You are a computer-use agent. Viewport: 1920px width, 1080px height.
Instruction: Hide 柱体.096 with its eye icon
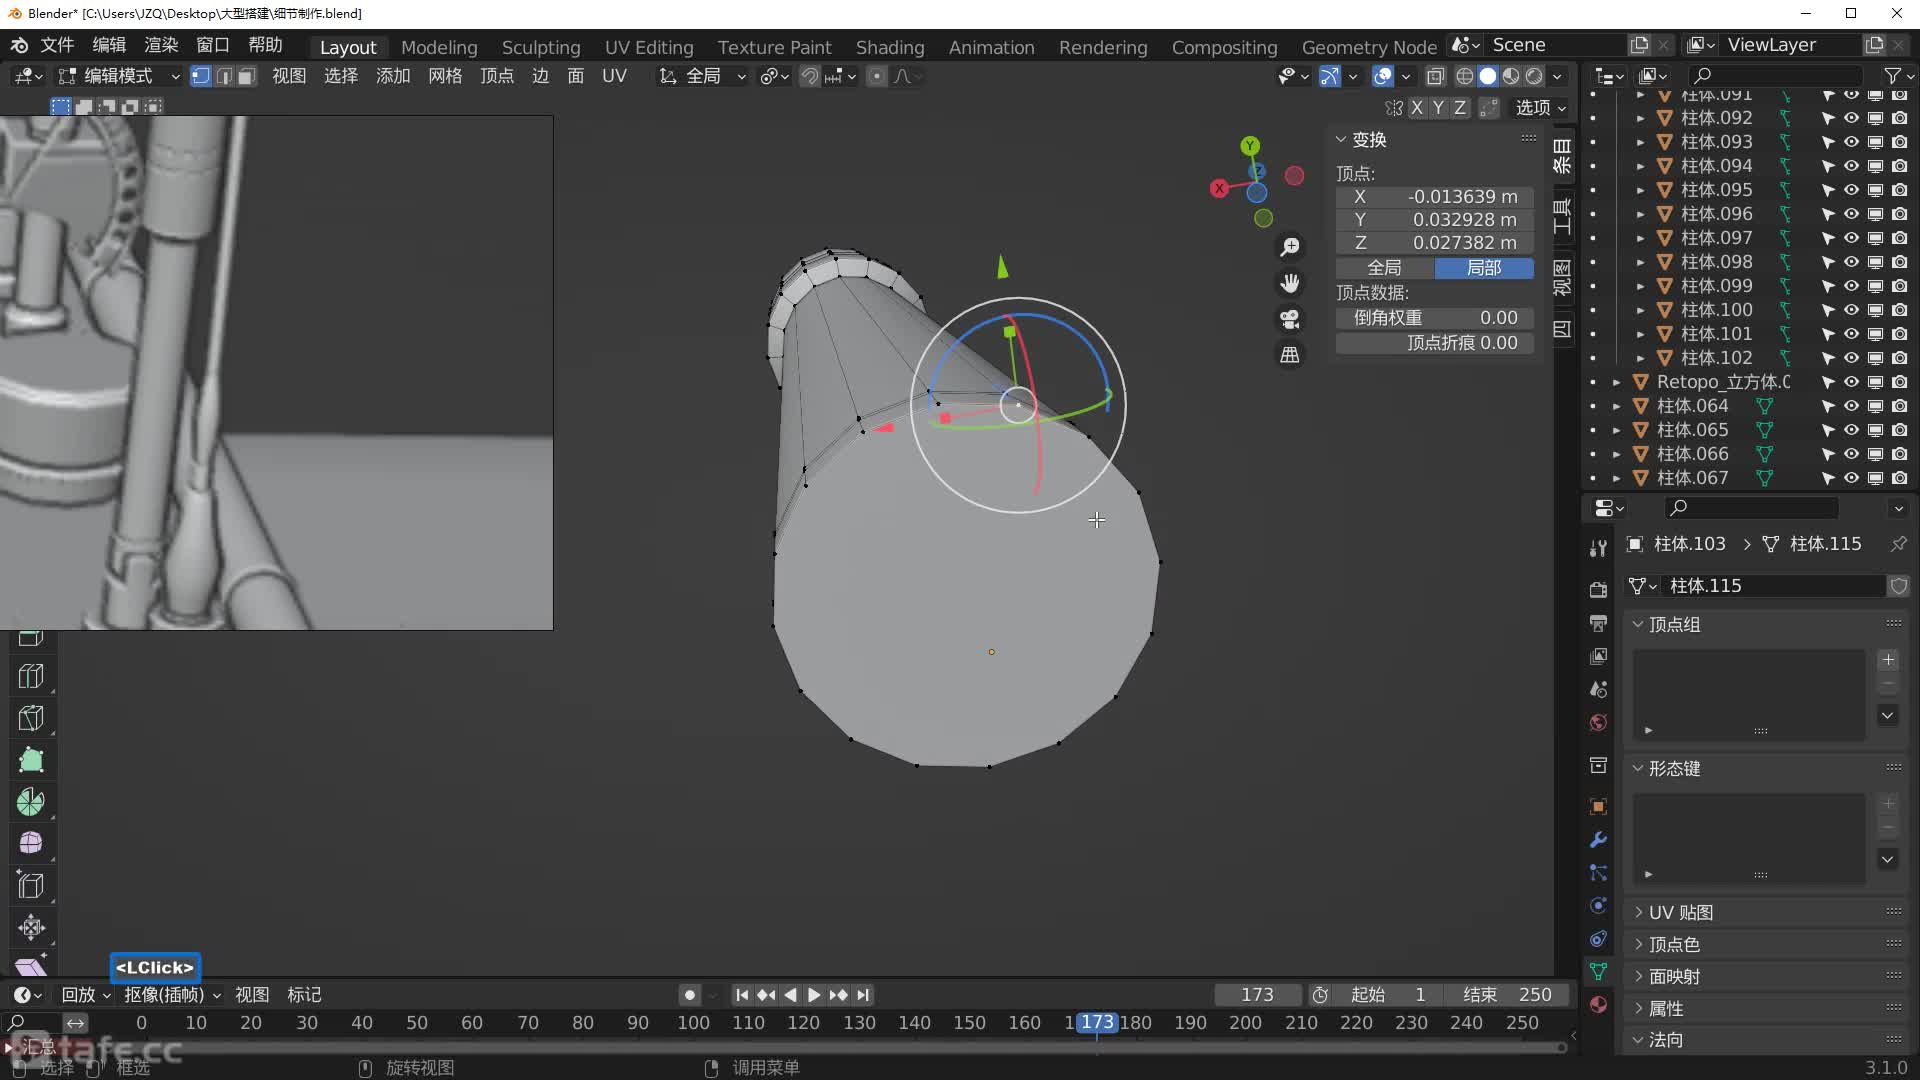(1851, 214)
